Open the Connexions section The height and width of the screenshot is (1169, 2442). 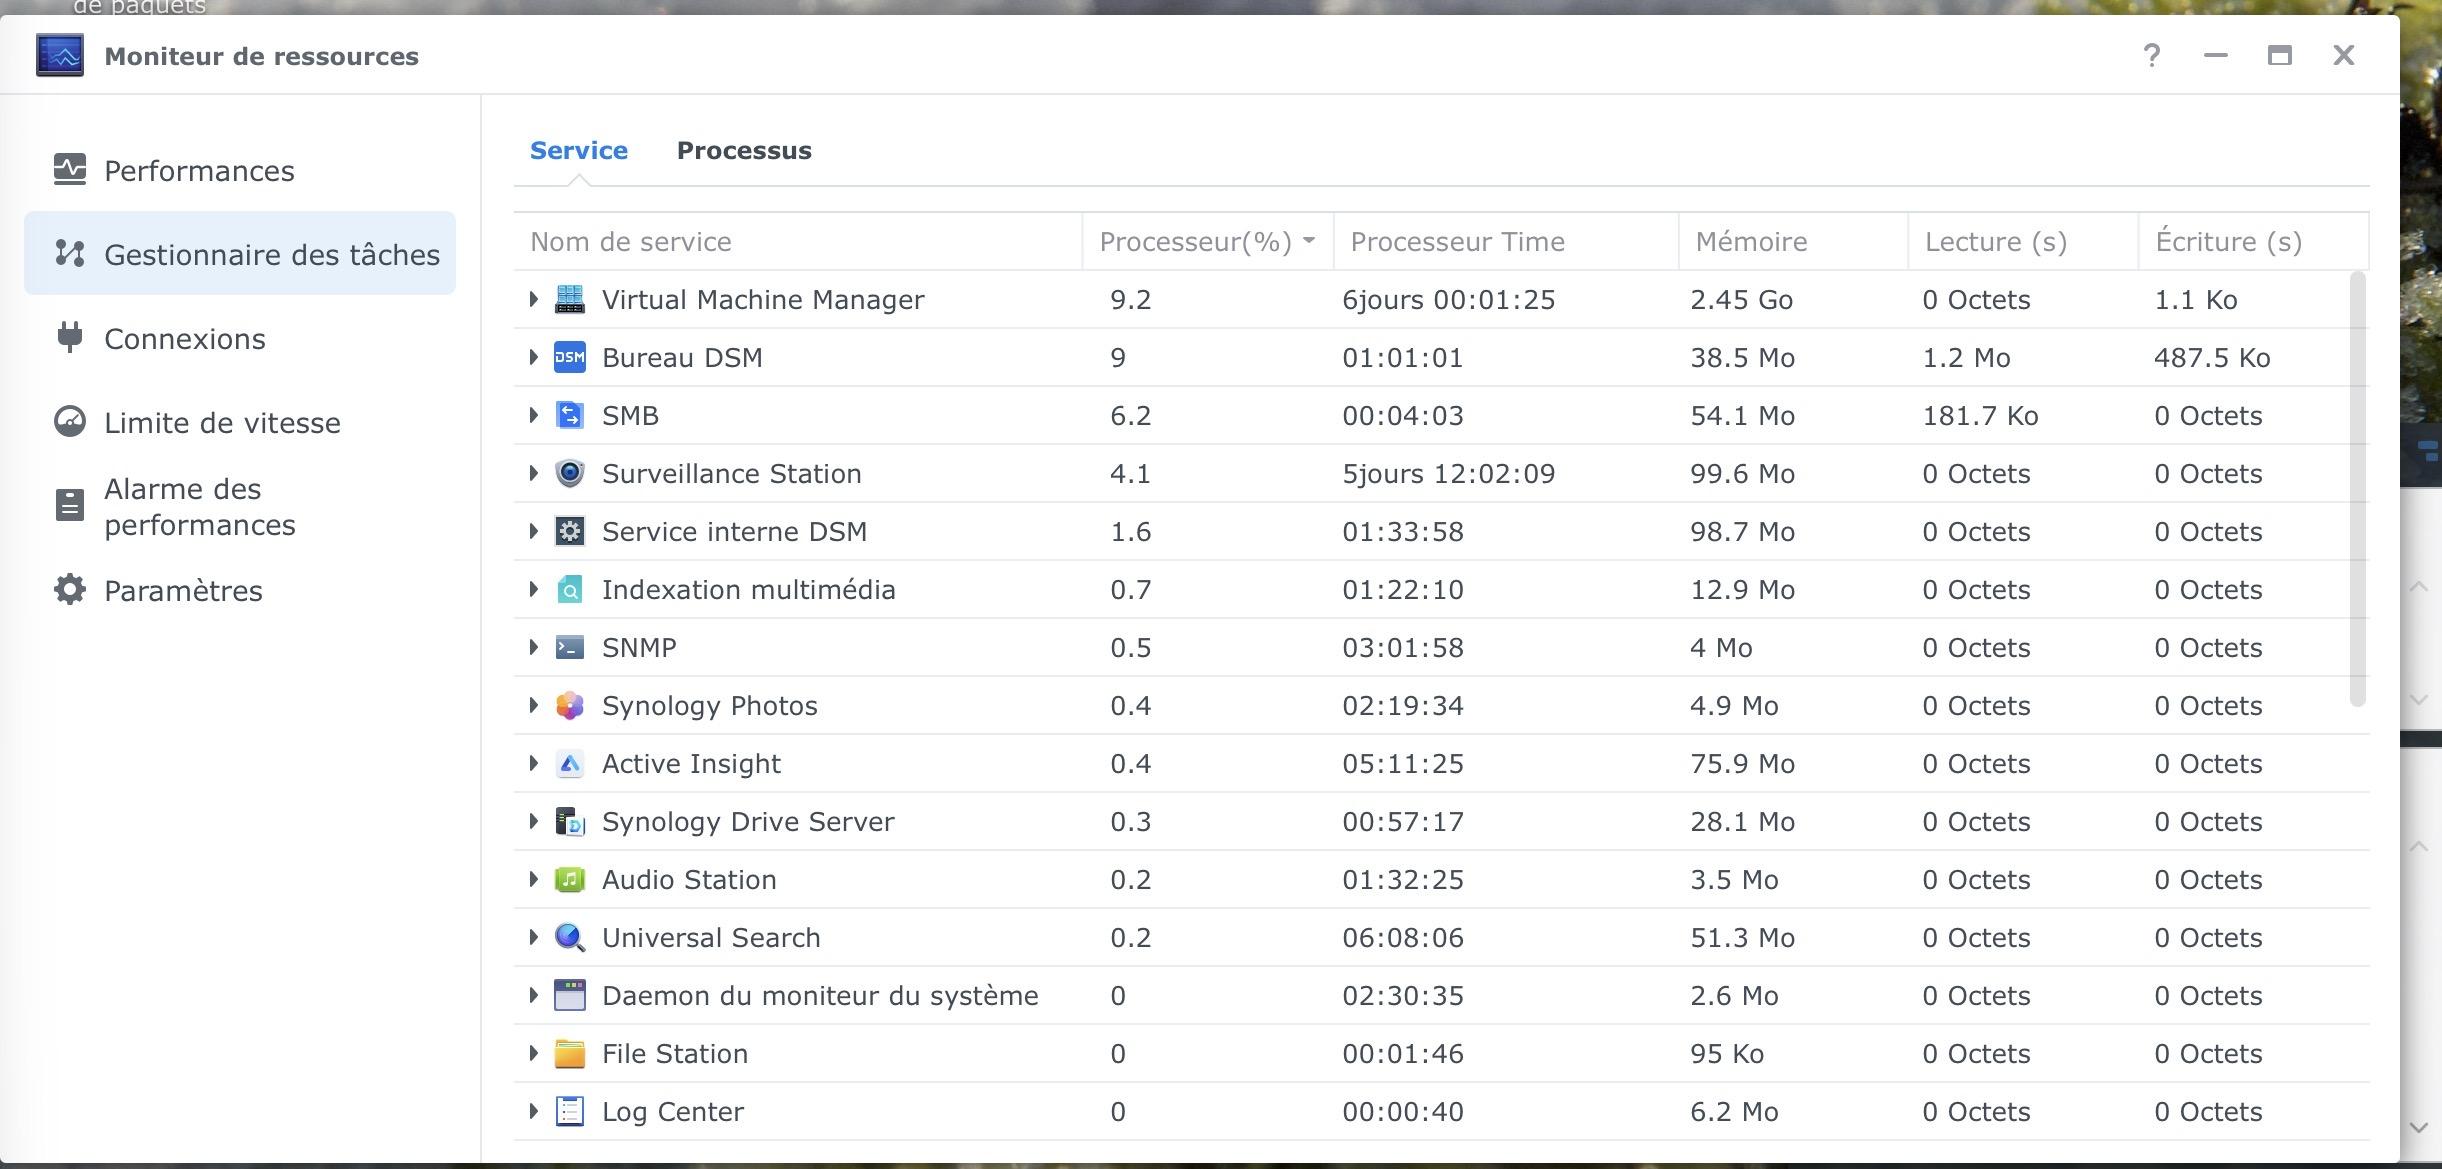click(x=240, y=338)
